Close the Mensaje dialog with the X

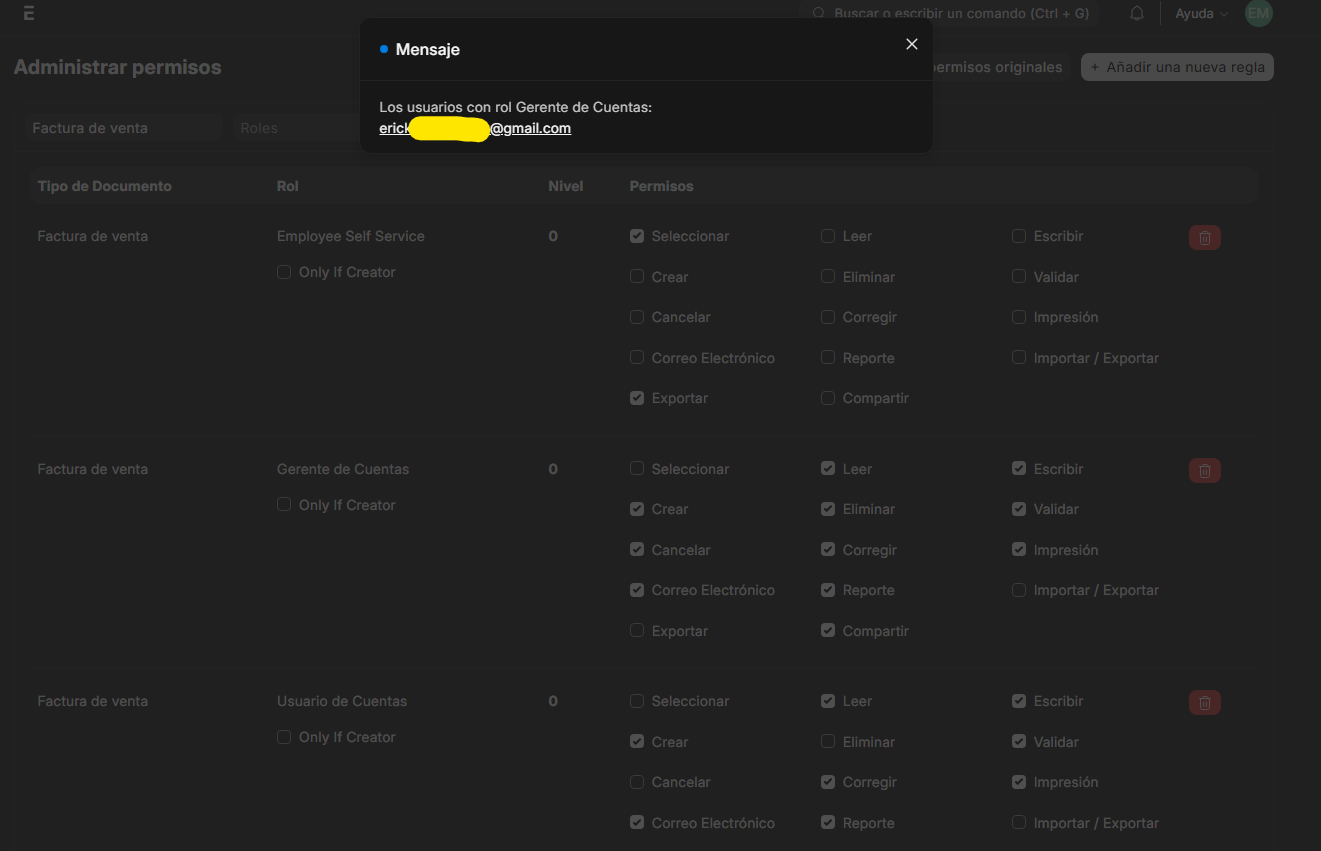pos(911,44)
